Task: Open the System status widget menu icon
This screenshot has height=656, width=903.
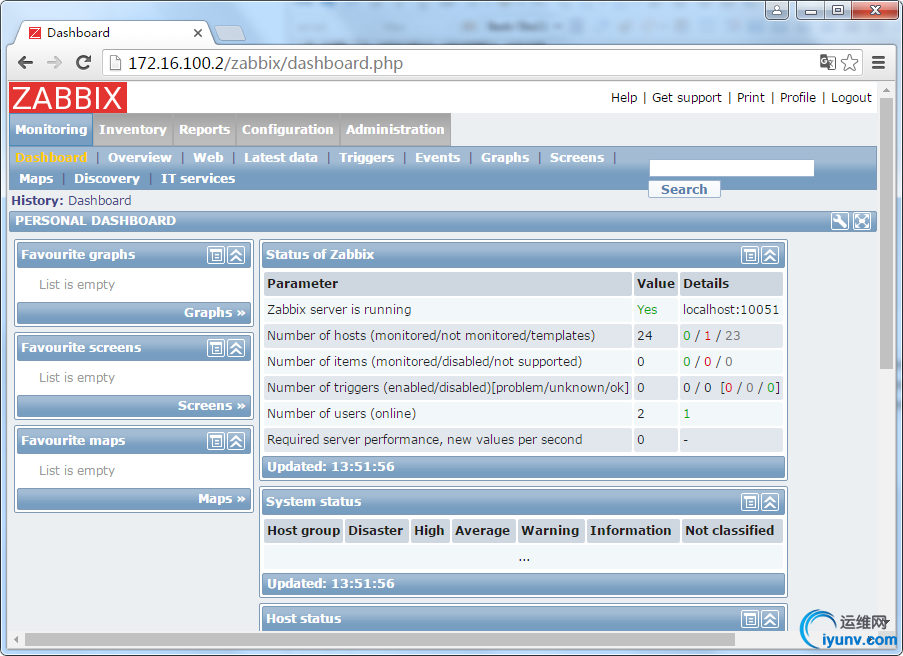Action: (750, 502)
